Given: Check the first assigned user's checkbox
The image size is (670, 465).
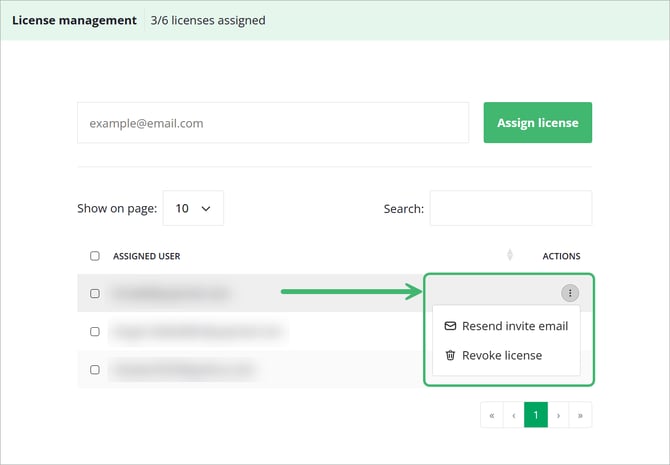Looking at the screenshot, I should (95, 294).
